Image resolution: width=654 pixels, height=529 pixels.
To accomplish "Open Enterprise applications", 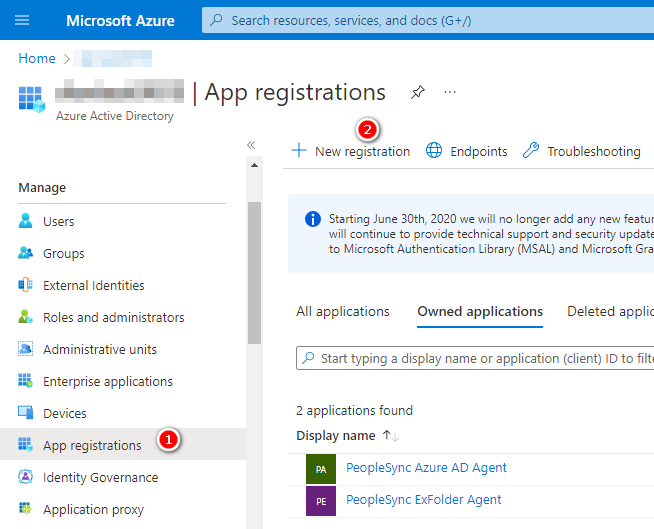I will point(108,382).
